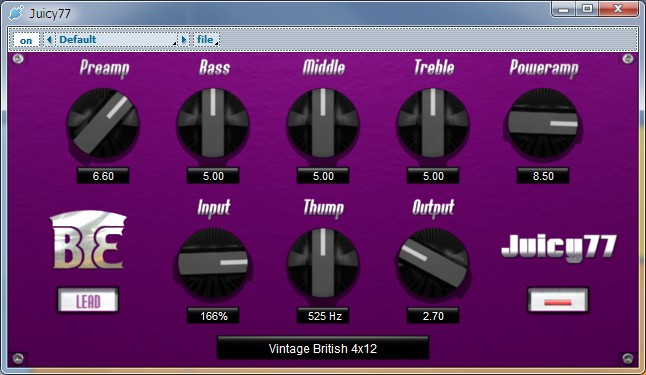Viewport: 646px width, 375px height.
Task: Open the file menu
Action: tap(206, 40)
